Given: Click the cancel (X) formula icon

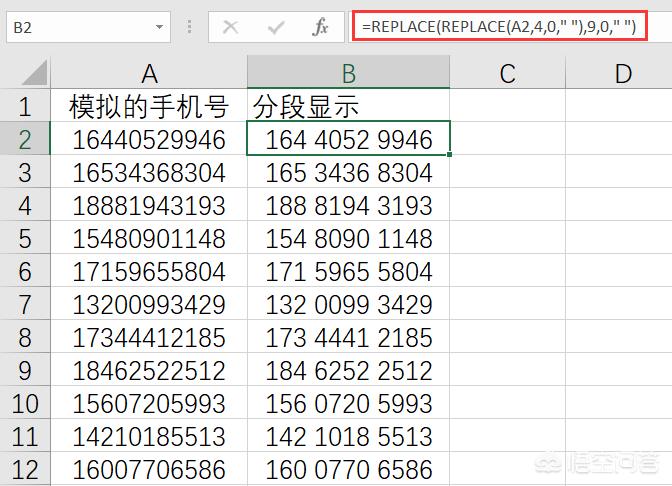Looking at the screenshot, I should coord(231,27).
